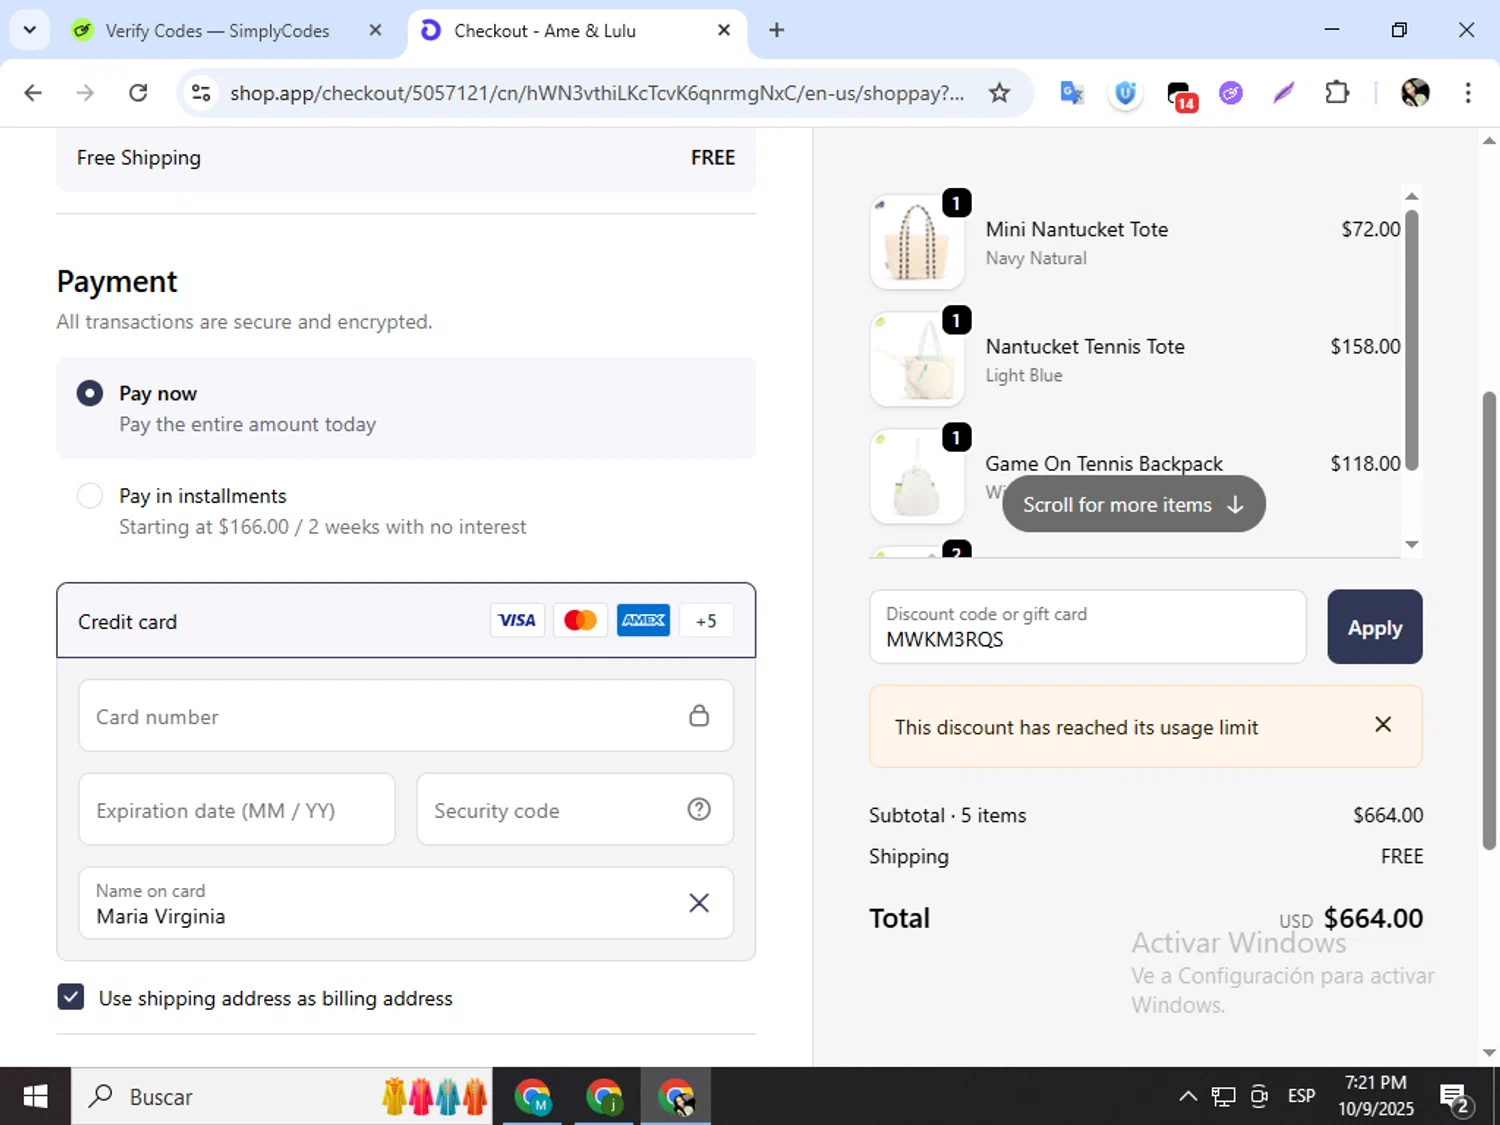
Task: Click Scroll for more items button
Action: tap(1134, 505)
